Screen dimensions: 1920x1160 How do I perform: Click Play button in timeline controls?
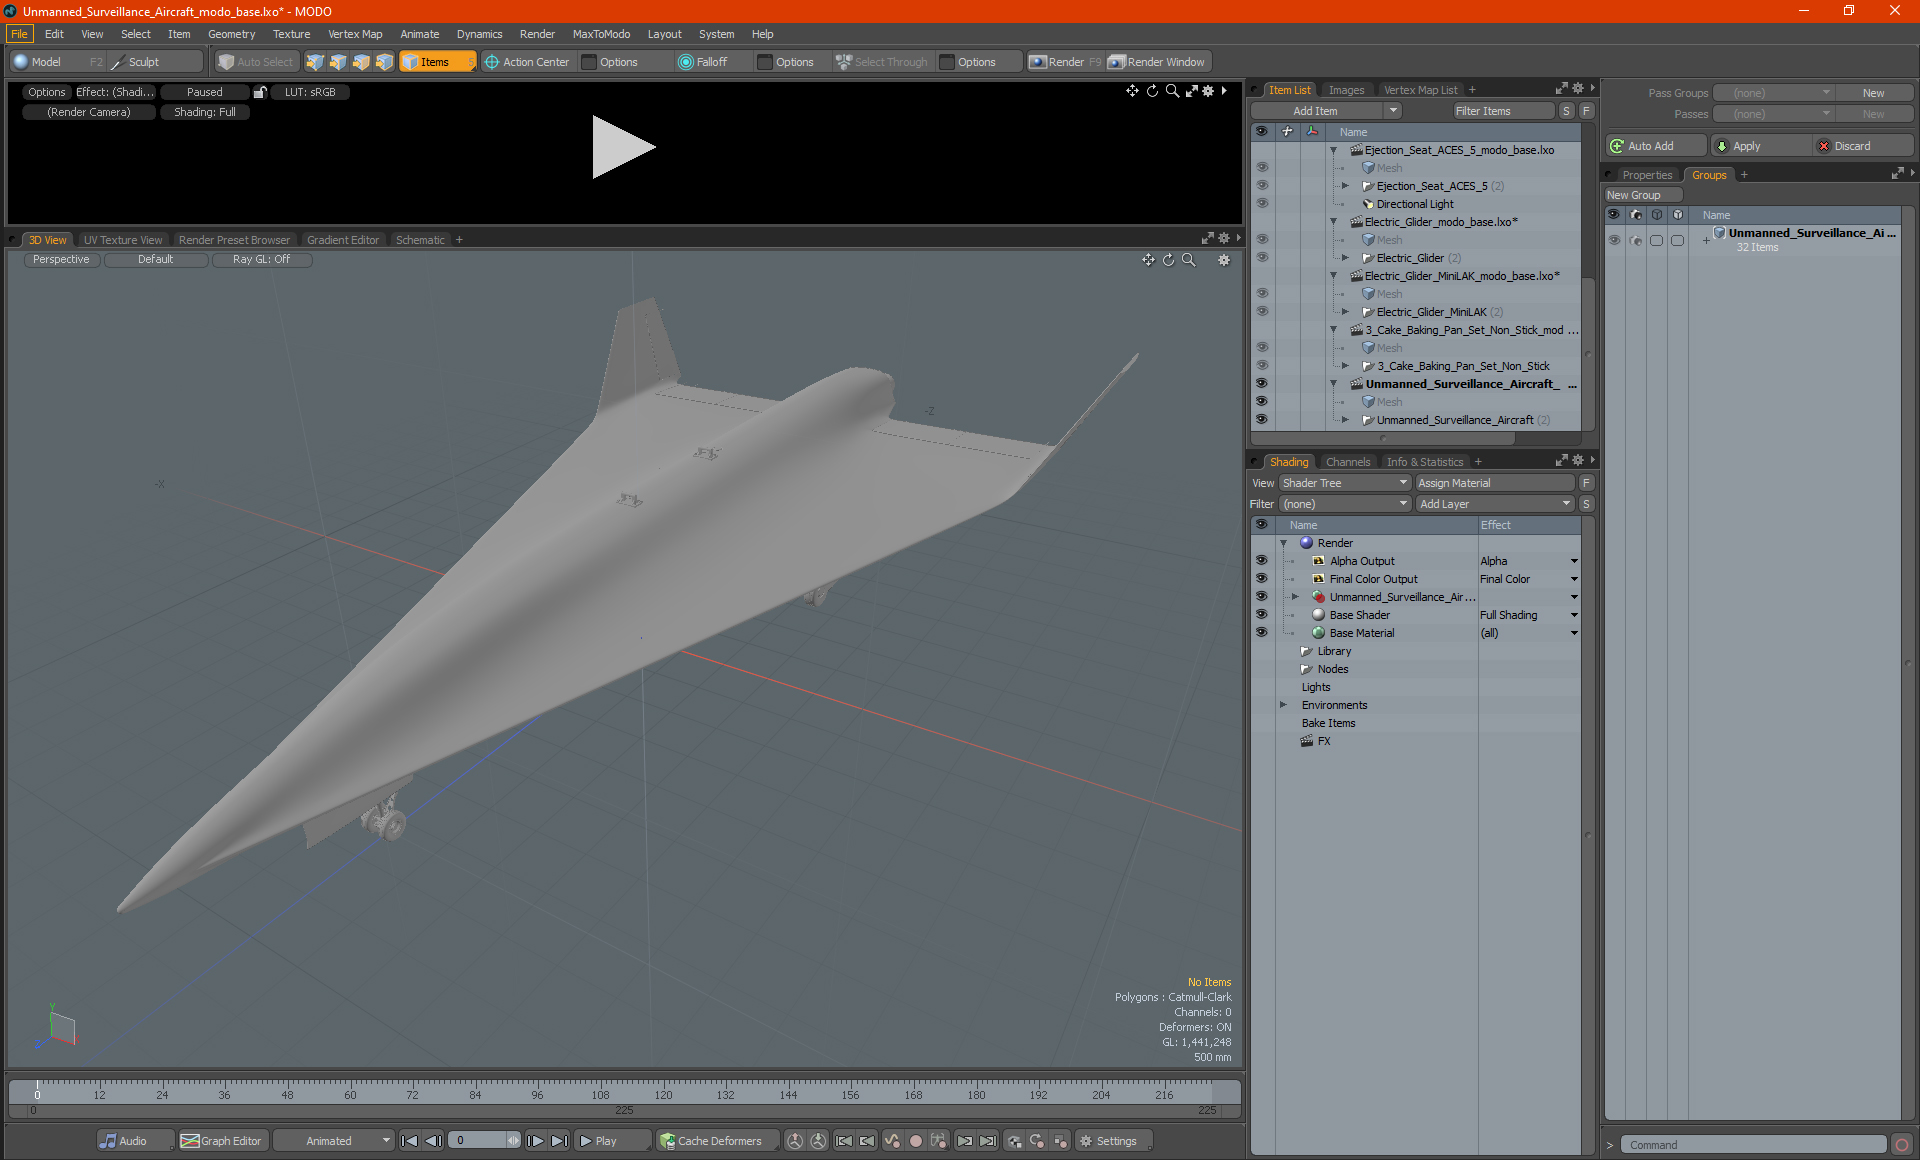tap(614, 1141)
